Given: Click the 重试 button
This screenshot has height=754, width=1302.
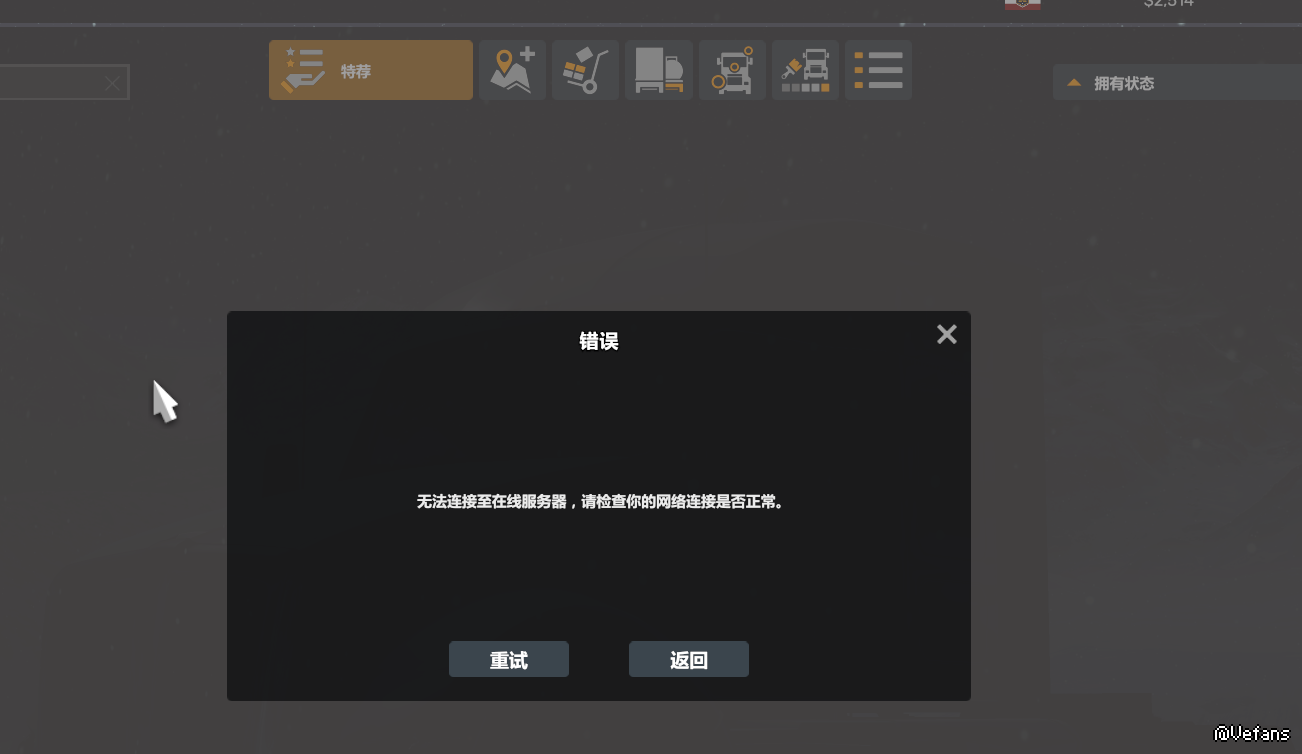Looking at the screenshot, I should tap(509, 660).
